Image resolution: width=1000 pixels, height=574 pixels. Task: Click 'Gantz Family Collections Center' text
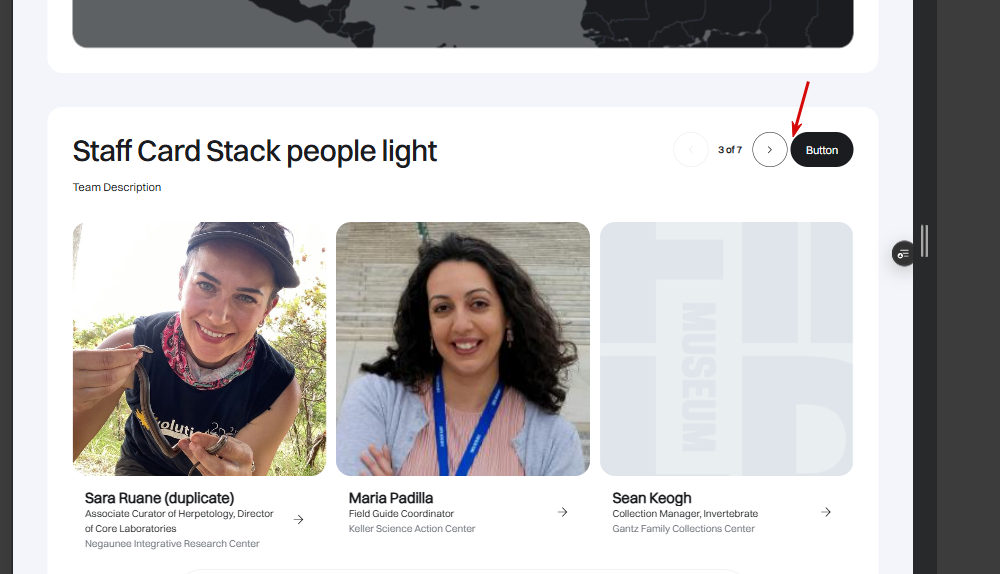pos(683,529)
